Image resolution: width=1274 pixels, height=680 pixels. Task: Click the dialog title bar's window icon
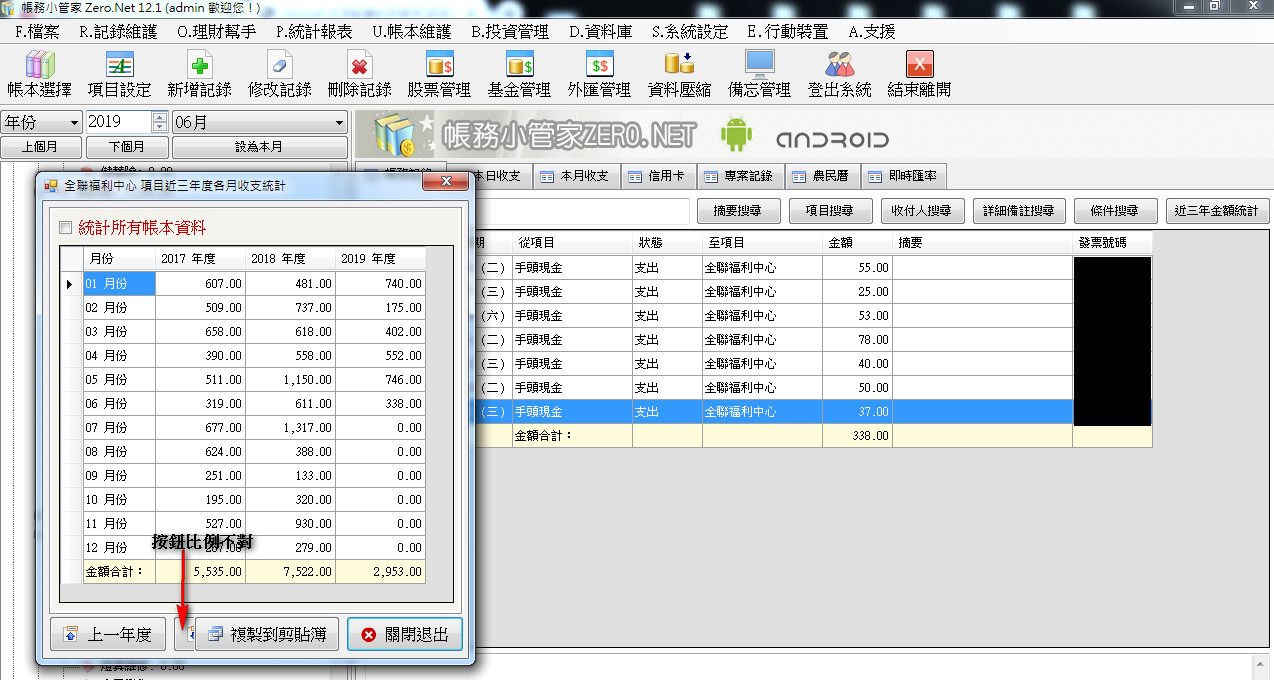[x=51, y=185]
